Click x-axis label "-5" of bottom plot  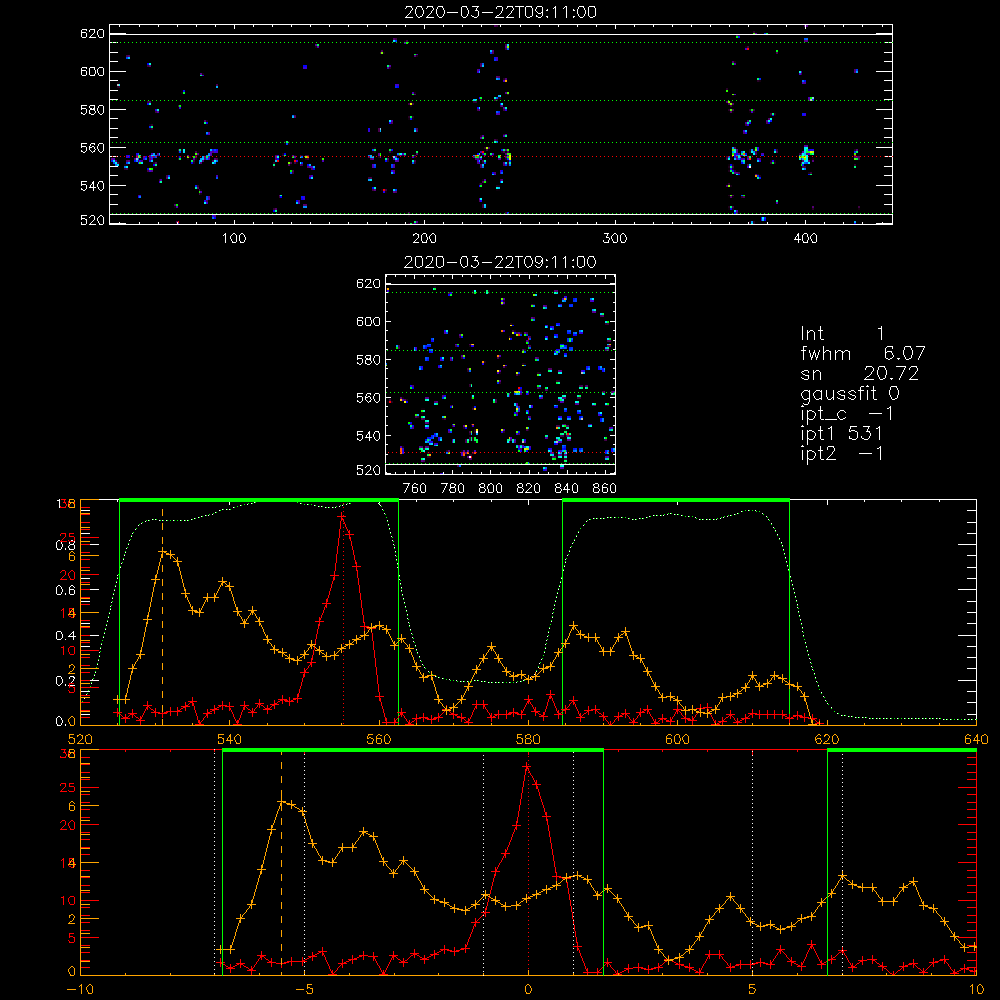click(304, 990)
